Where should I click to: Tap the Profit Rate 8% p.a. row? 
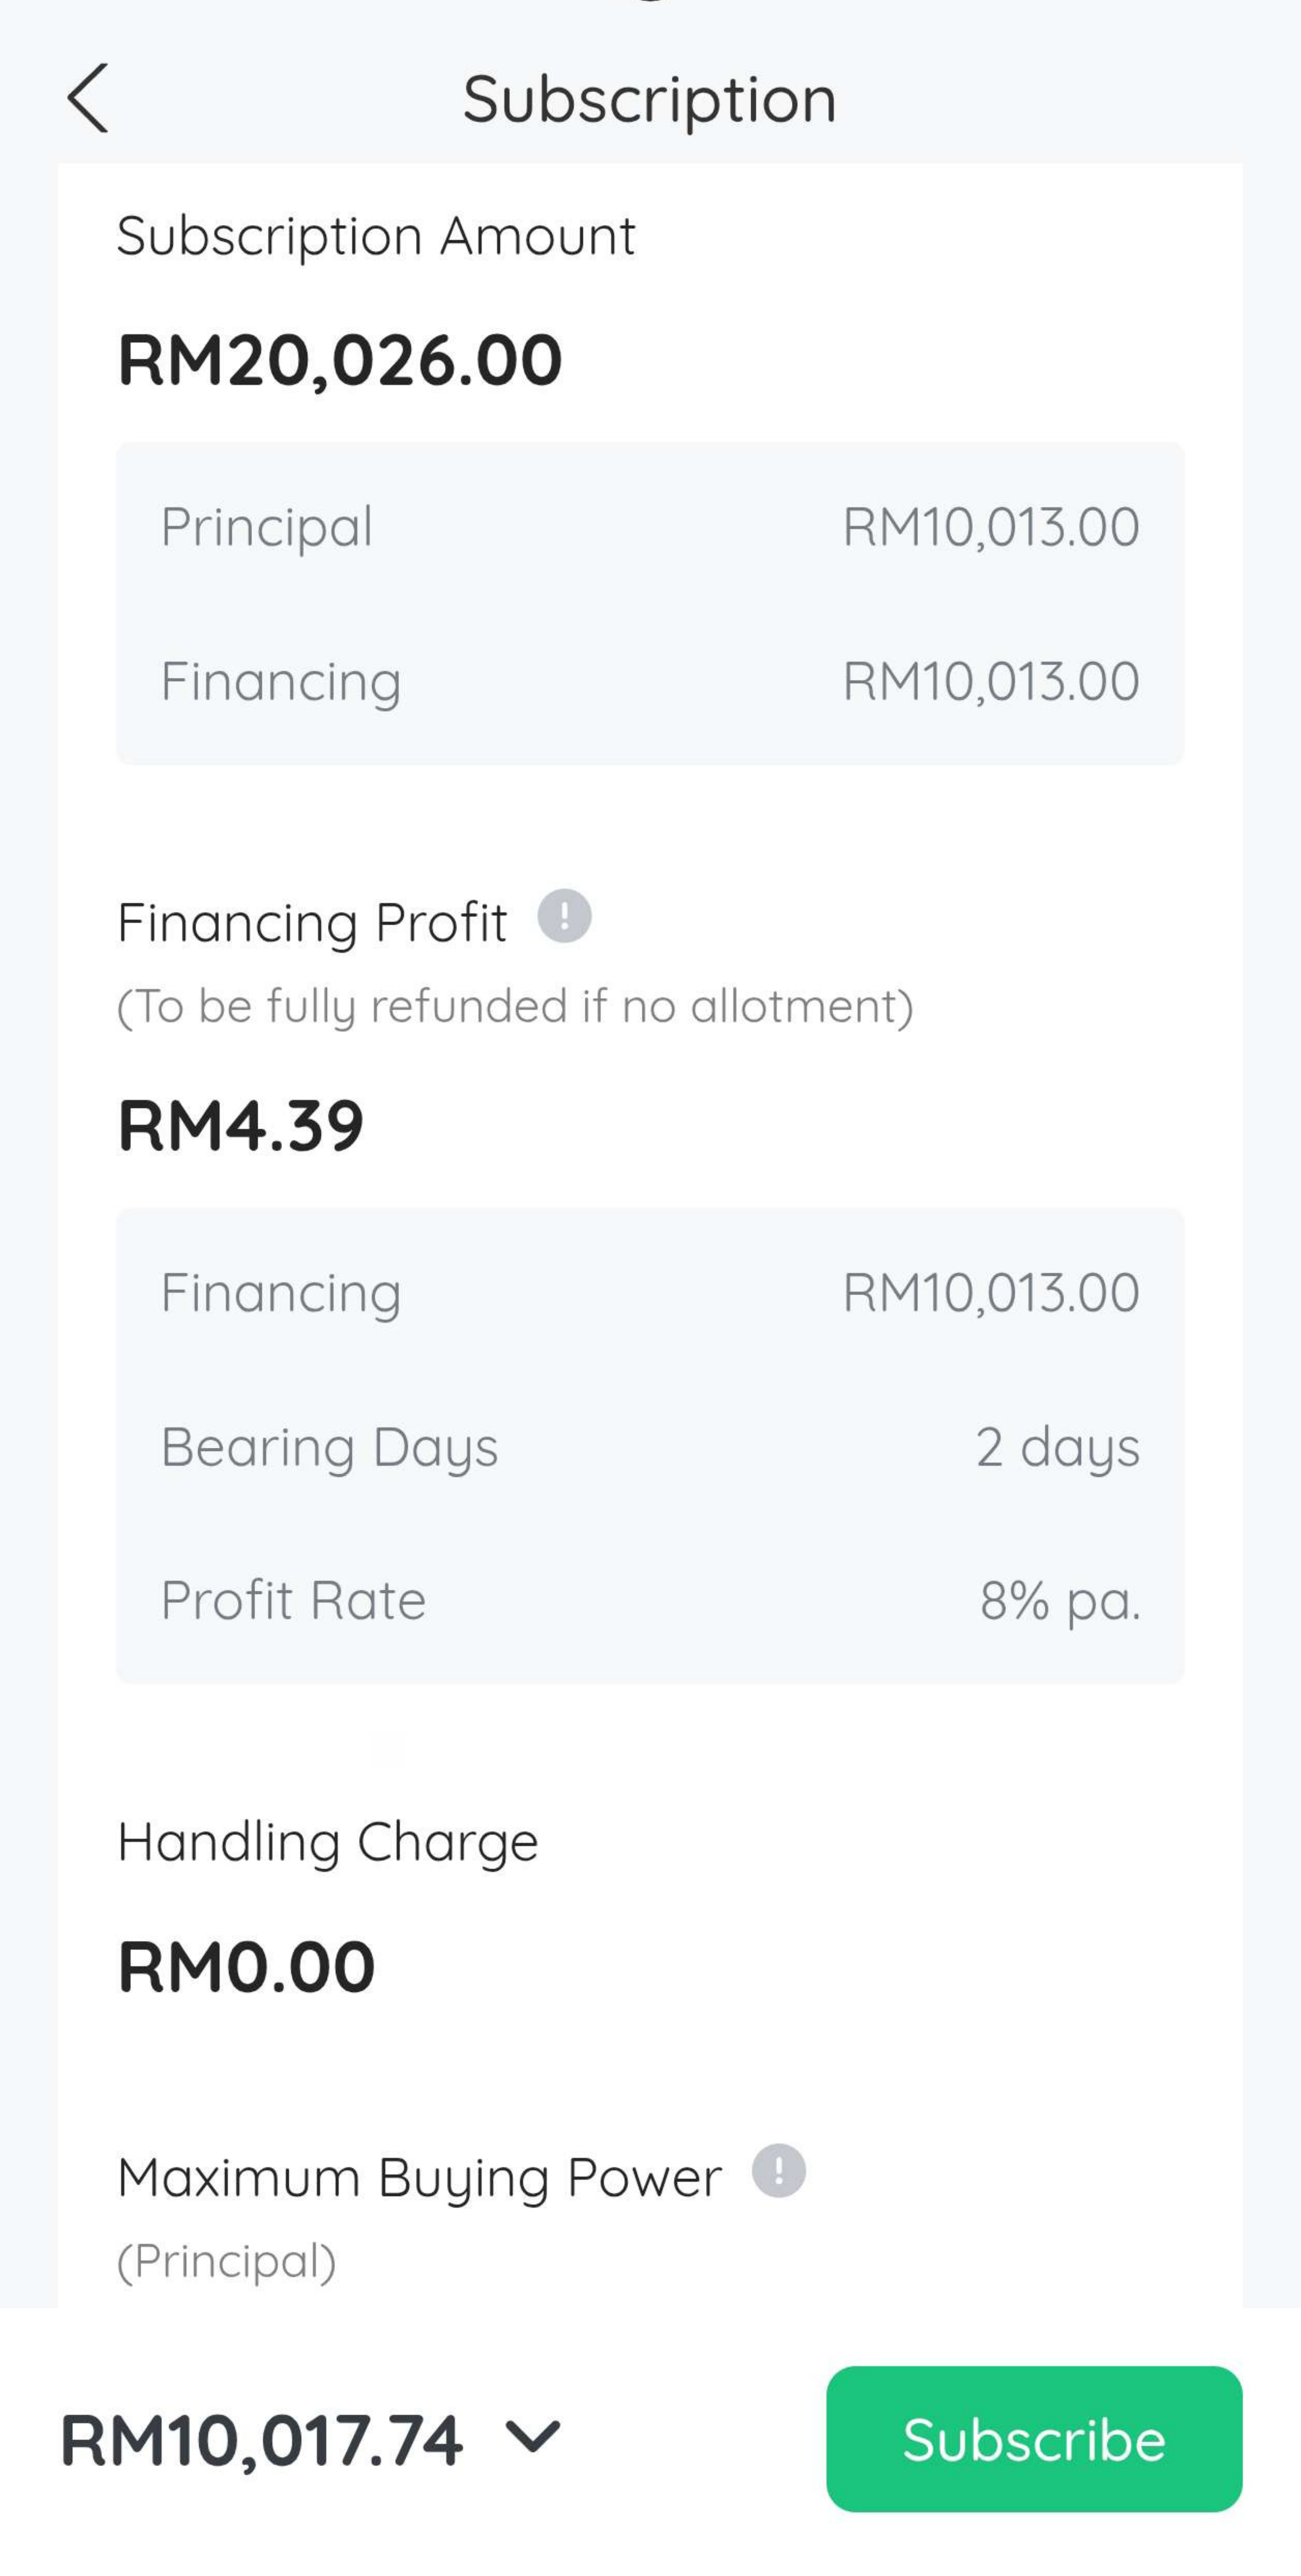pyautogui.click(x=650, y=1600)
